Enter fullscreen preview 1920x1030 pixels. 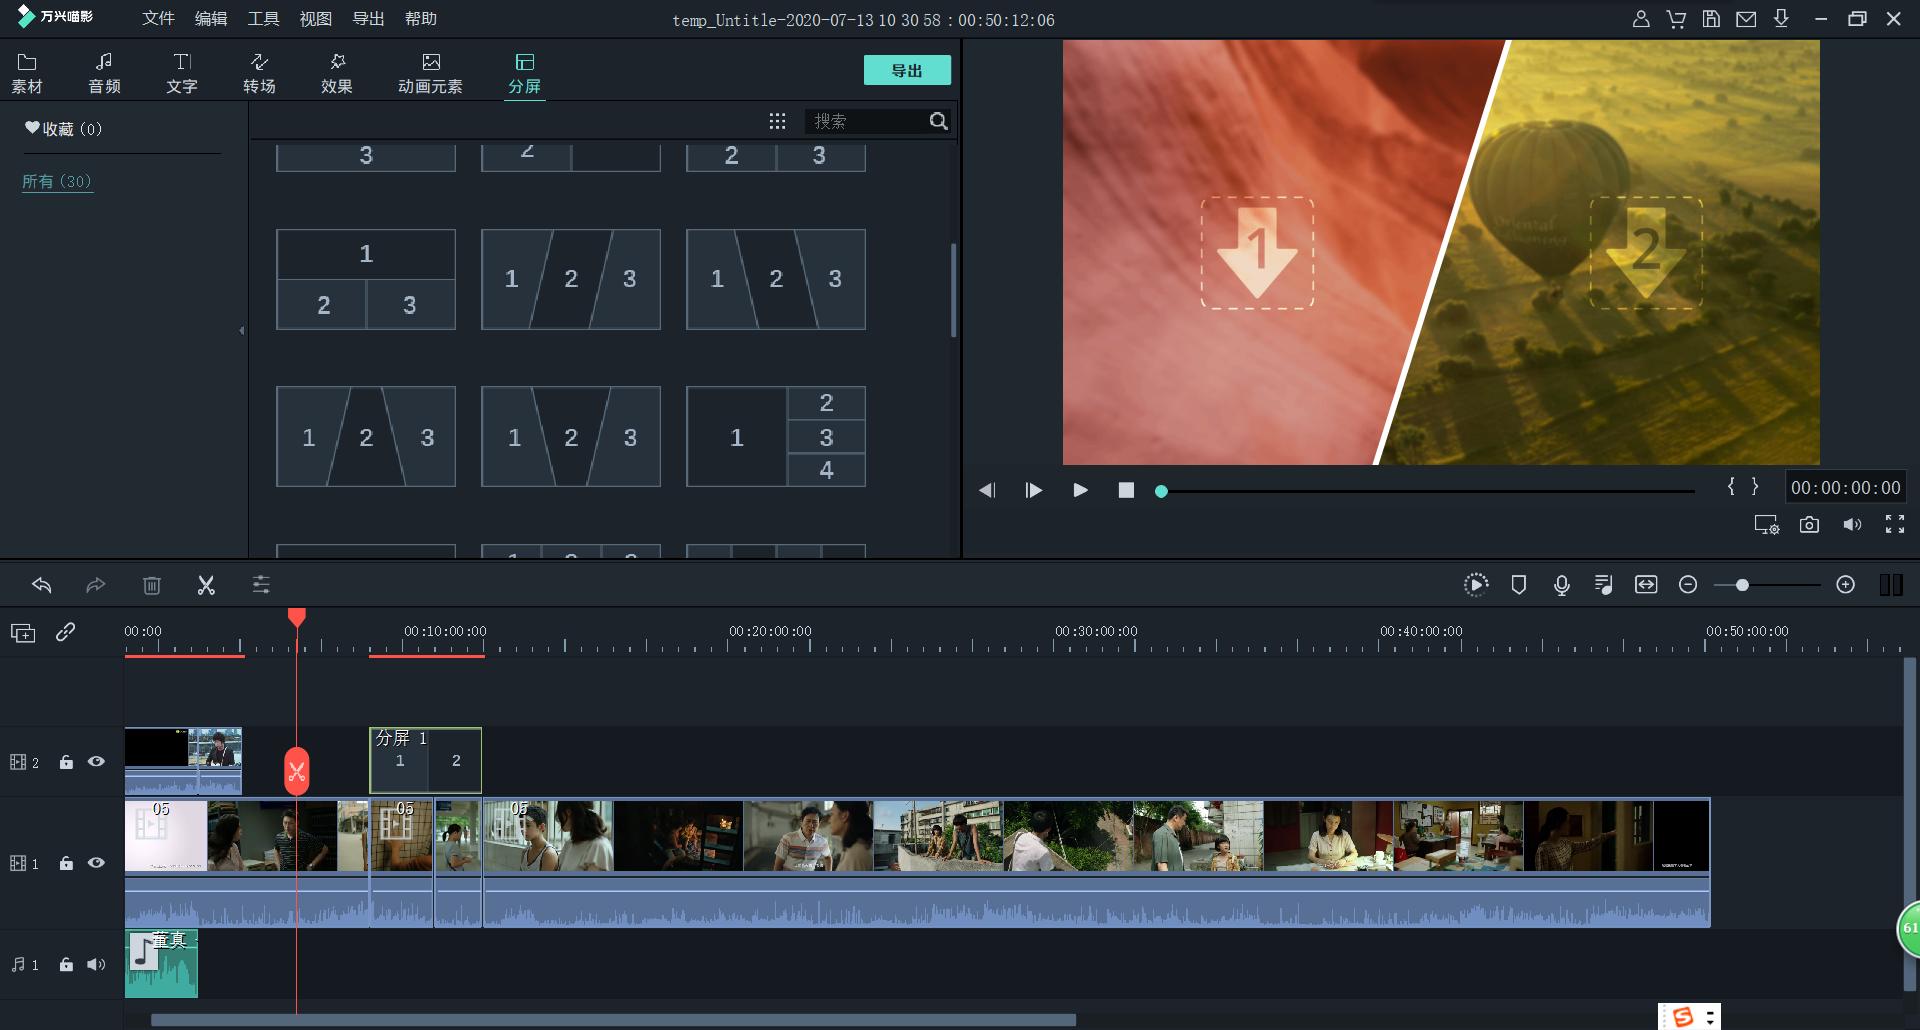point(1894,524)
